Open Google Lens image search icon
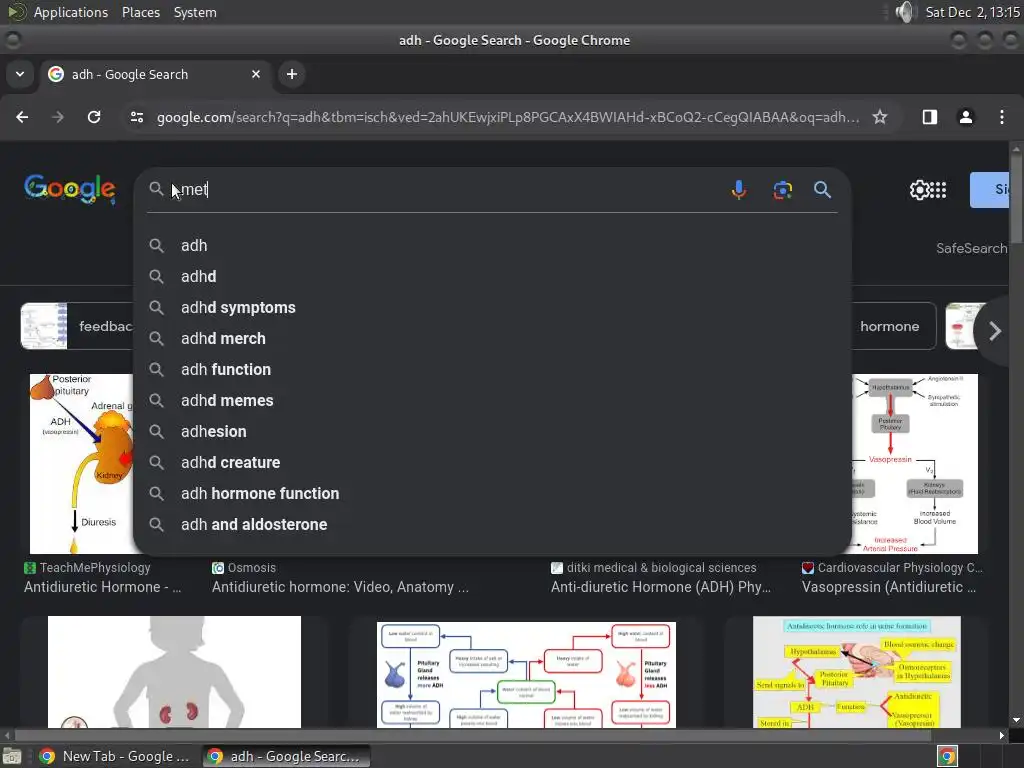The height and width of the screenshot is (768, 1024). click(x=782, y=189)
